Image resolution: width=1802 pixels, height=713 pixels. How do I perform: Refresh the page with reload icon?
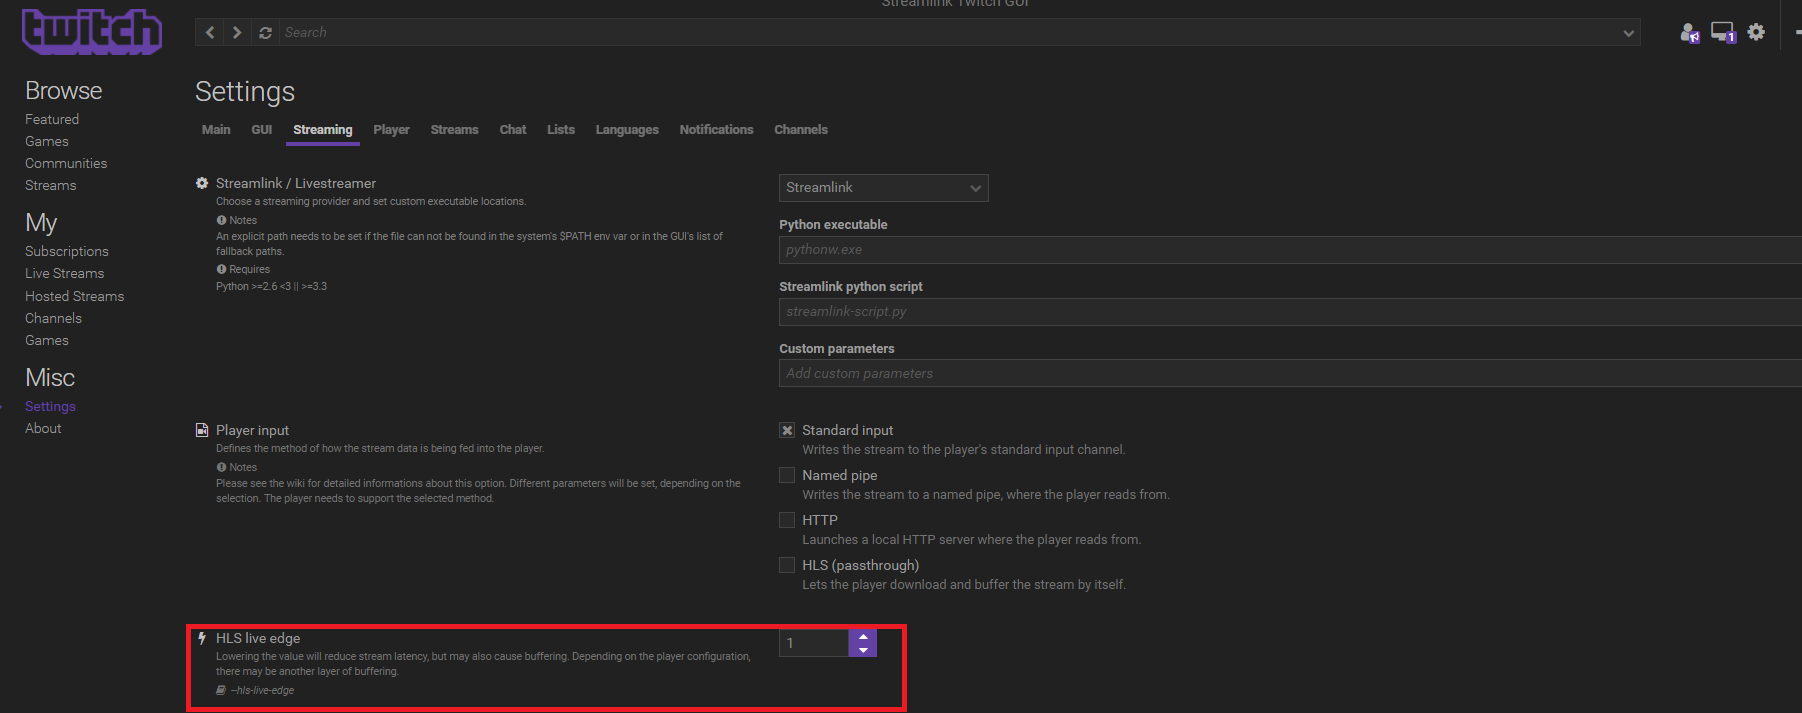coord(265,33)
